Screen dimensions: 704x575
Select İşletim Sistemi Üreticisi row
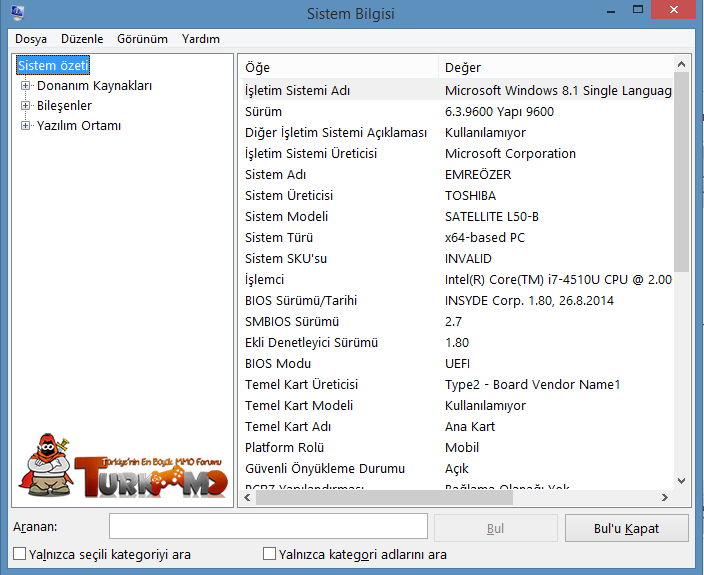[456, 154]
